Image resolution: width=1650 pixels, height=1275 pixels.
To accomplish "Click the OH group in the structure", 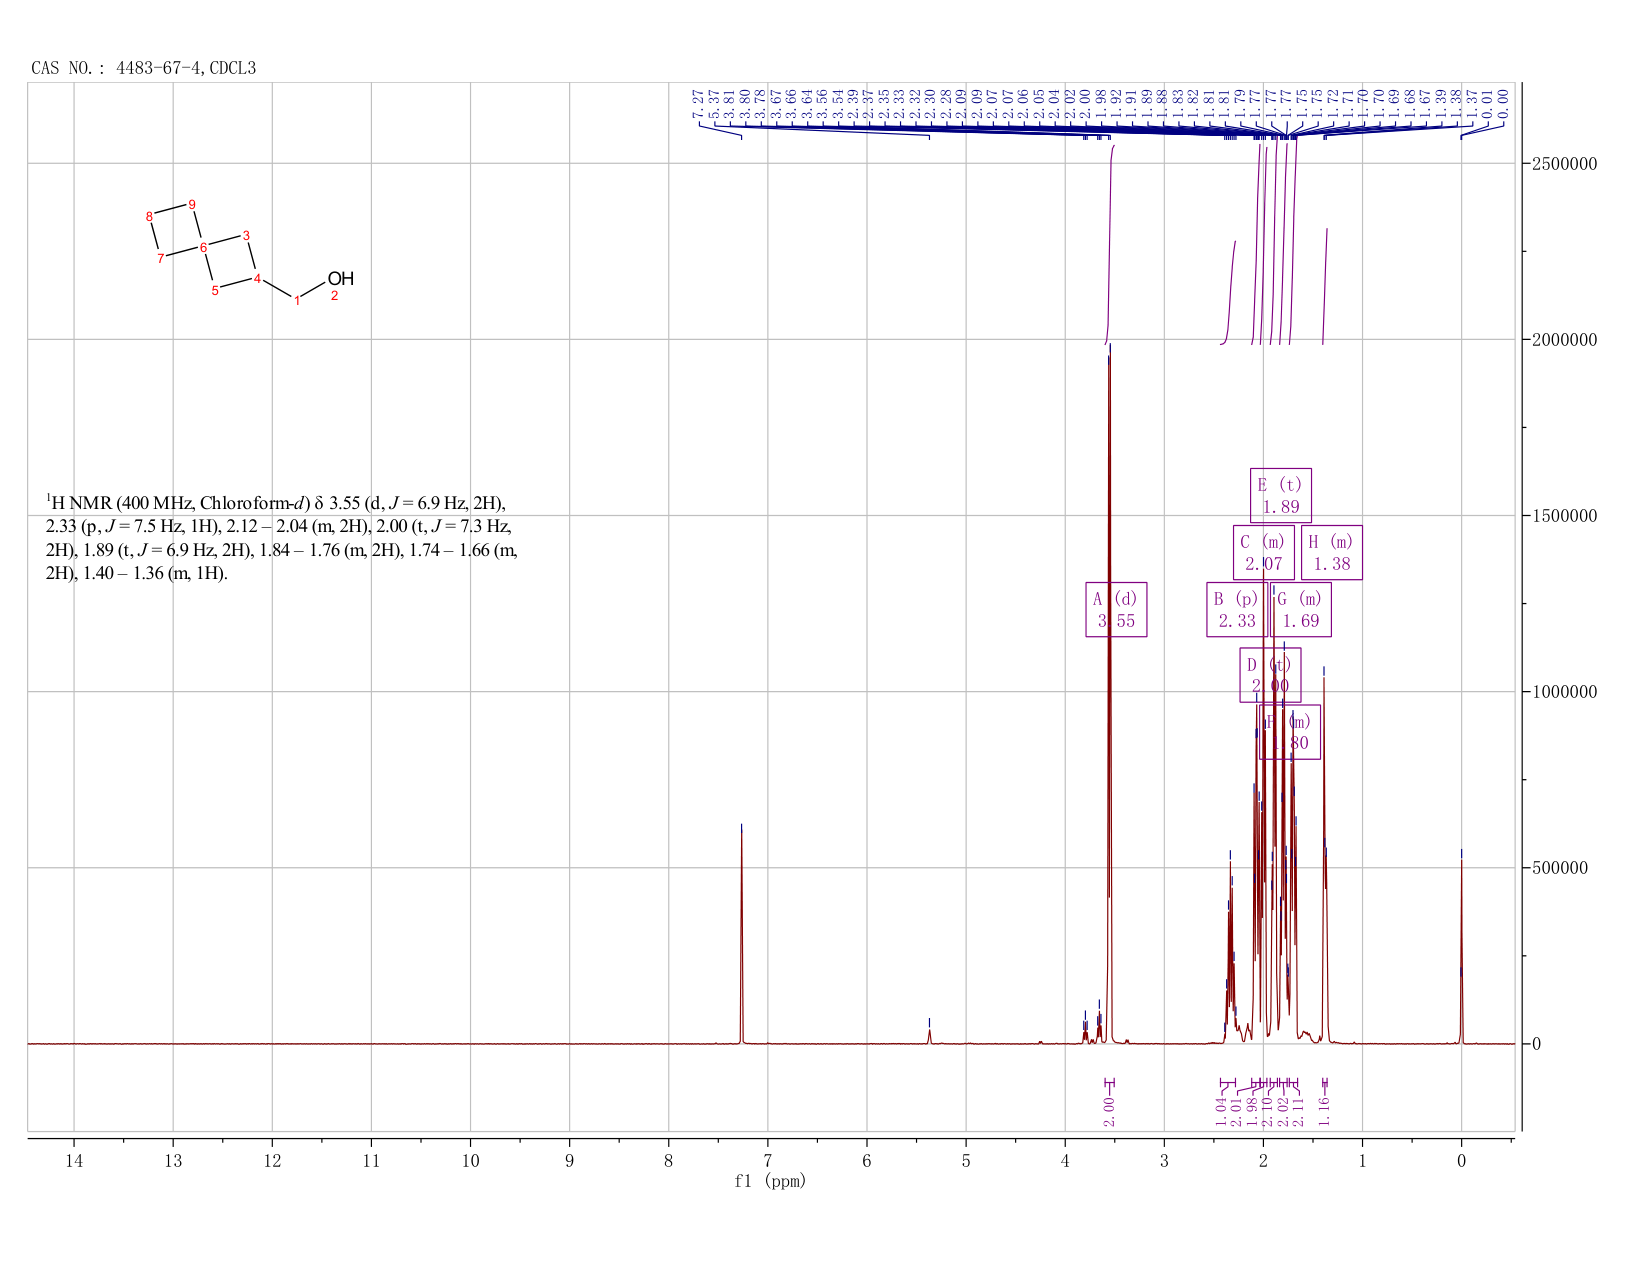I will point(341,278).
